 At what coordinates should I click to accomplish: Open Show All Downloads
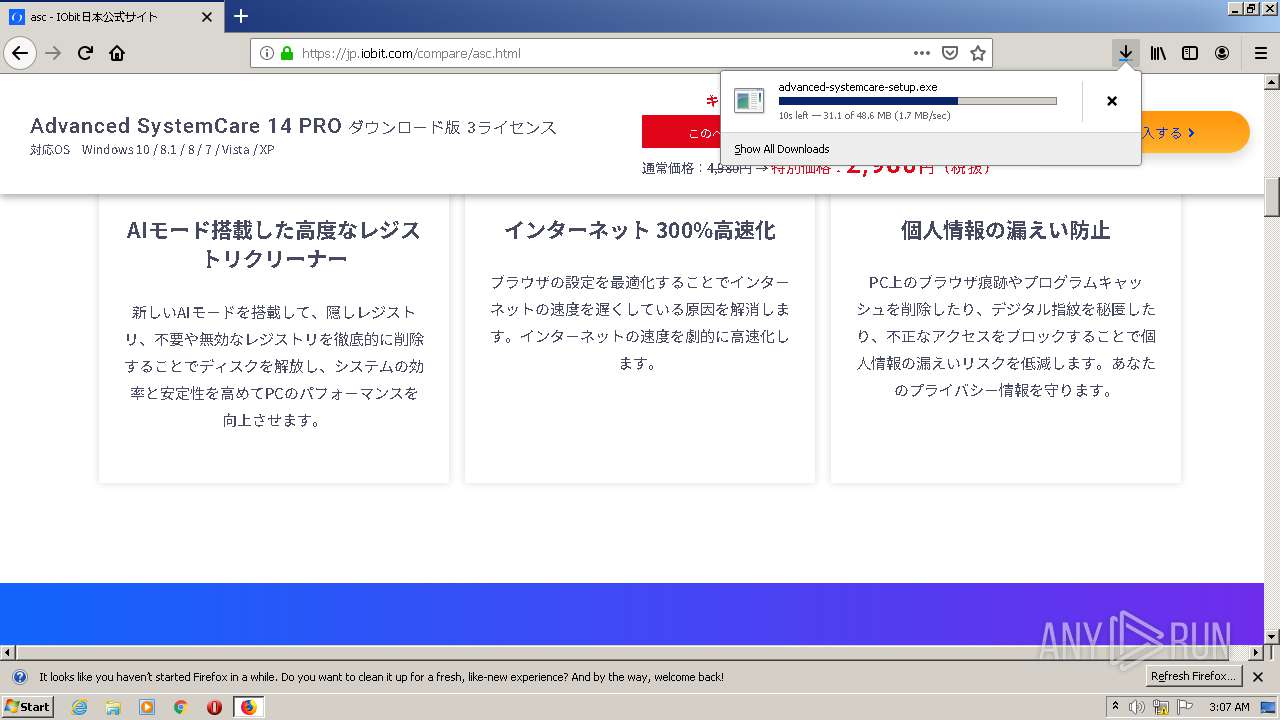782,149
